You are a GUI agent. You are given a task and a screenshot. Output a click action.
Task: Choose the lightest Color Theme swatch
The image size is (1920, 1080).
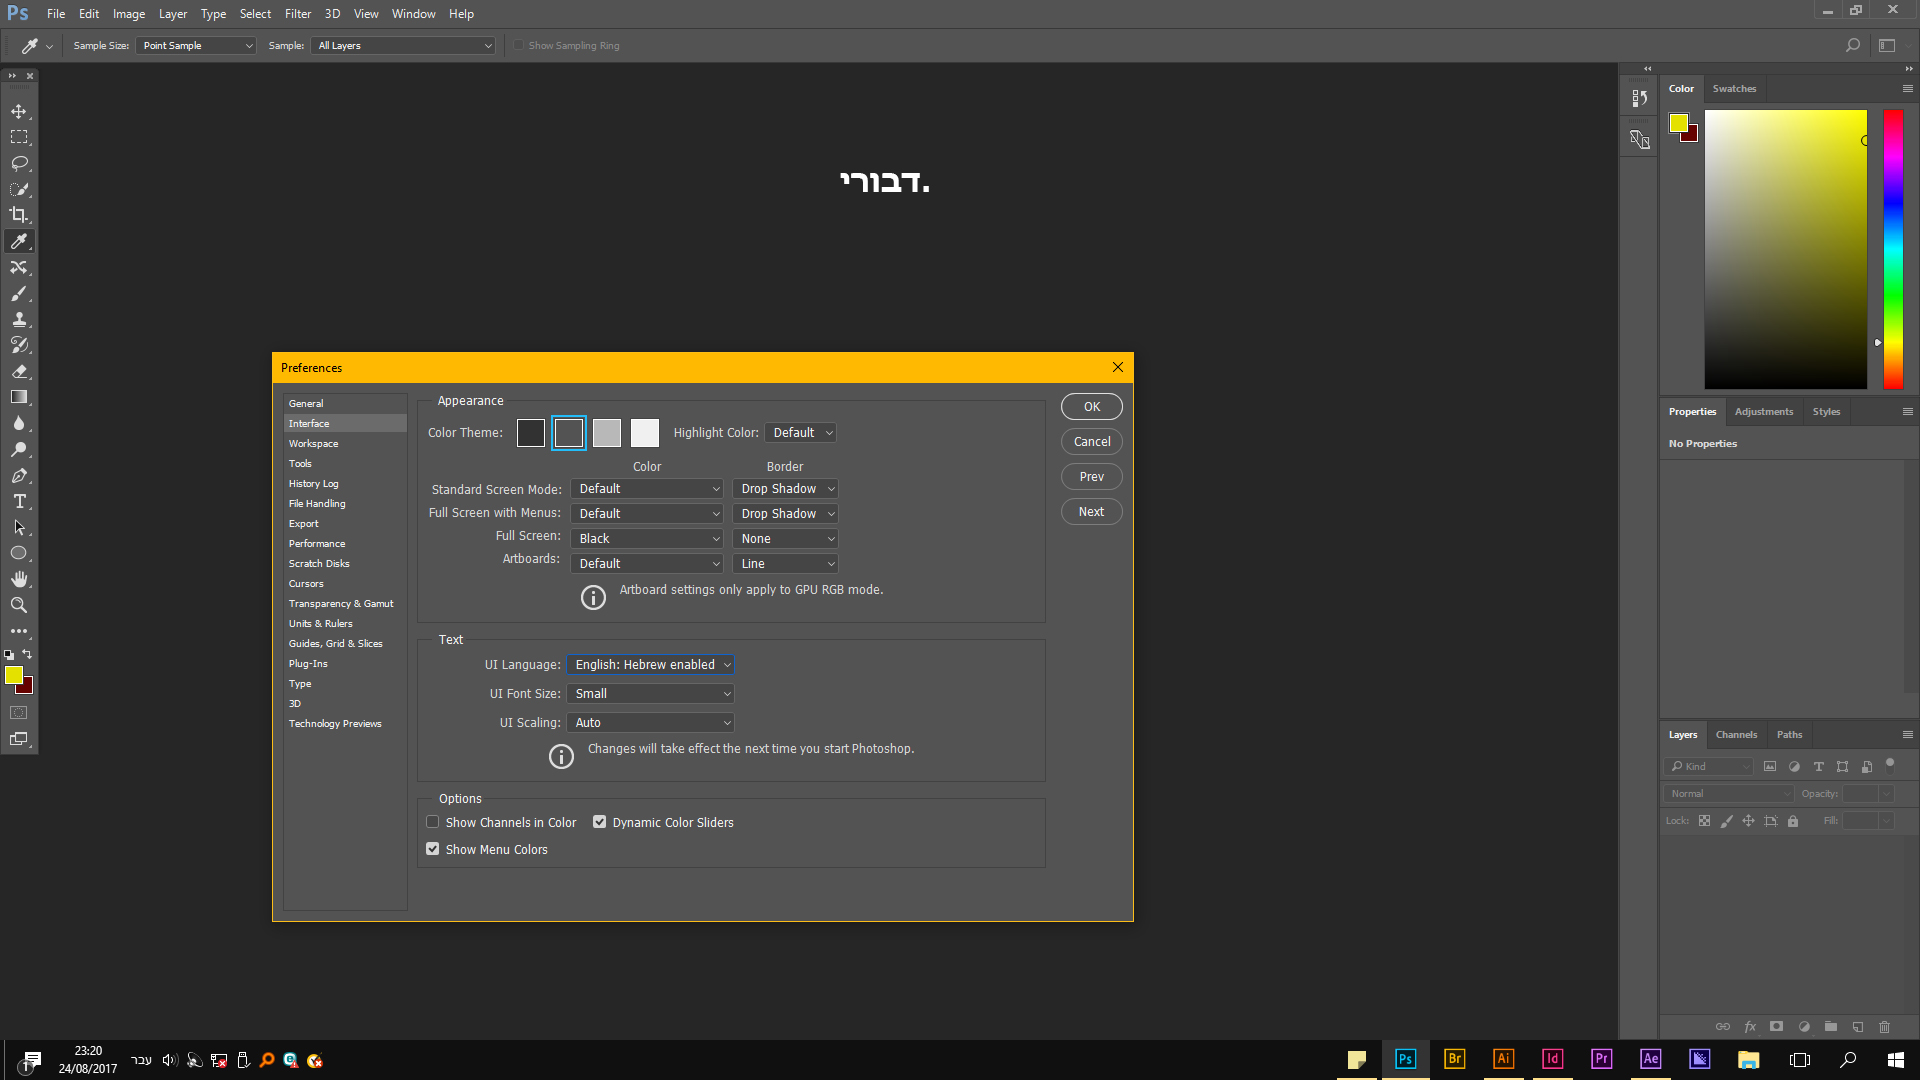click(x=645, y=433)
